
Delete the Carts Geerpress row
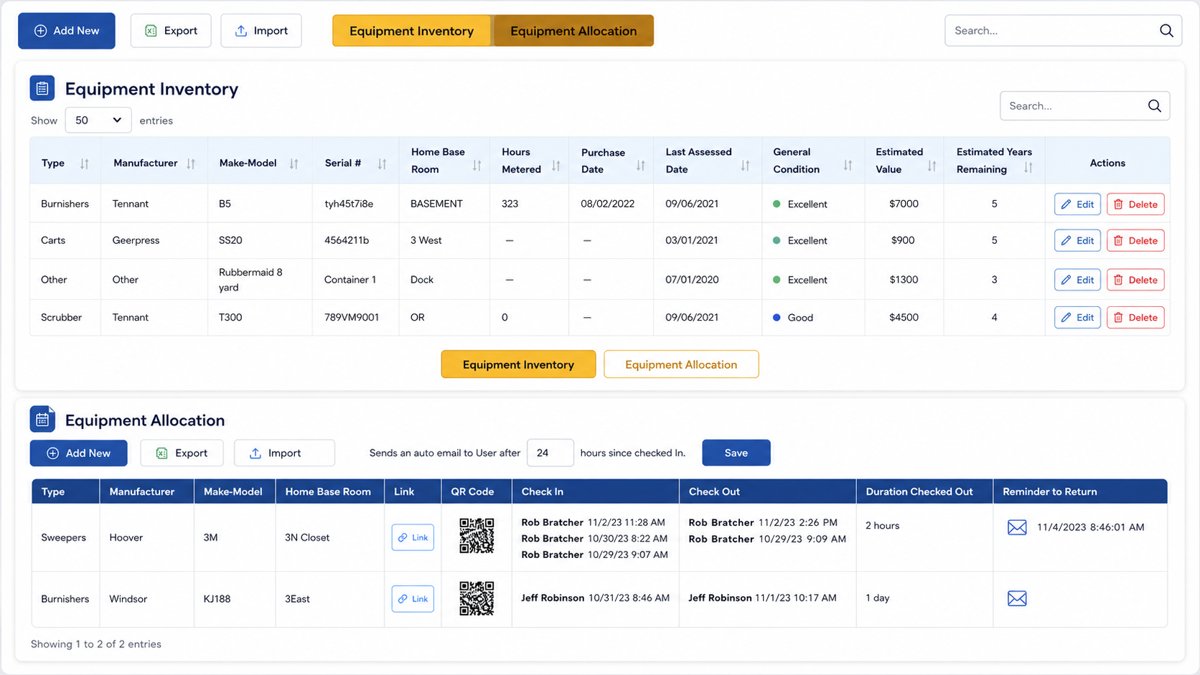[1135, 240]
